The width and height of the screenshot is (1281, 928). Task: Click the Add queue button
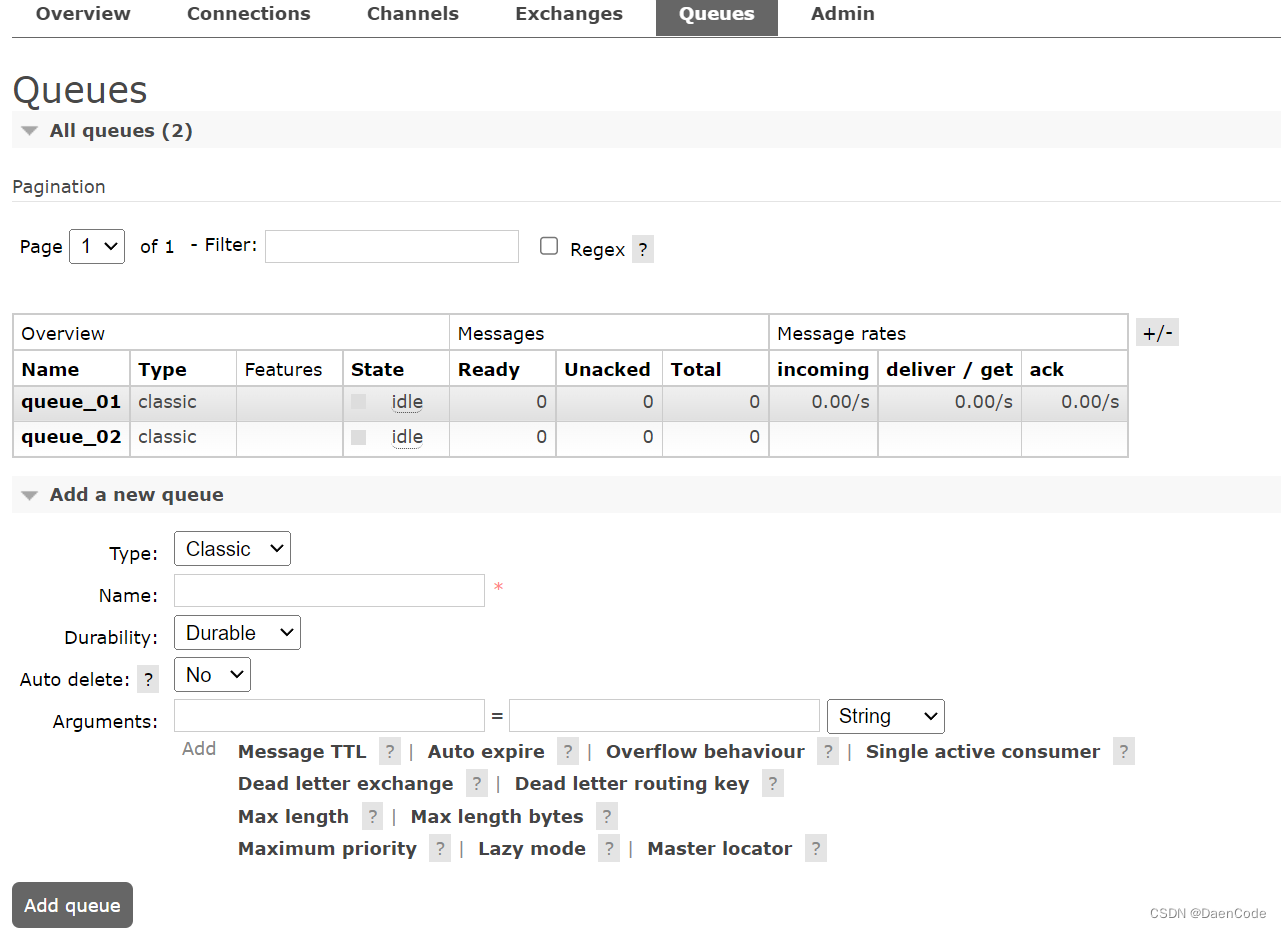coord(71,905)
